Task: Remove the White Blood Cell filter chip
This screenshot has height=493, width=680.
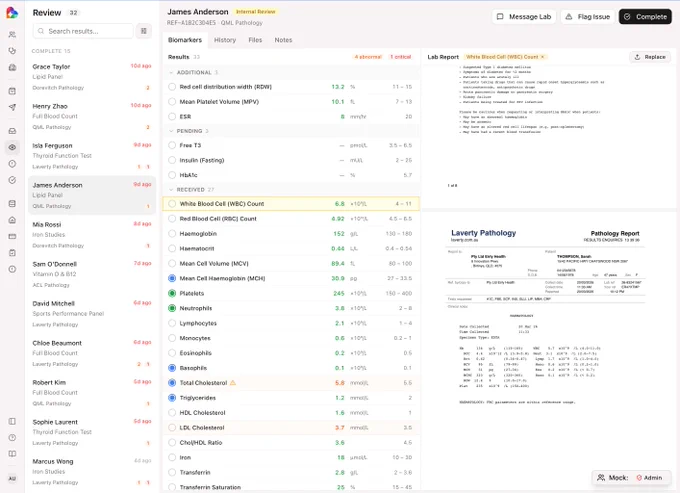Action: click(x=543, y=57)
